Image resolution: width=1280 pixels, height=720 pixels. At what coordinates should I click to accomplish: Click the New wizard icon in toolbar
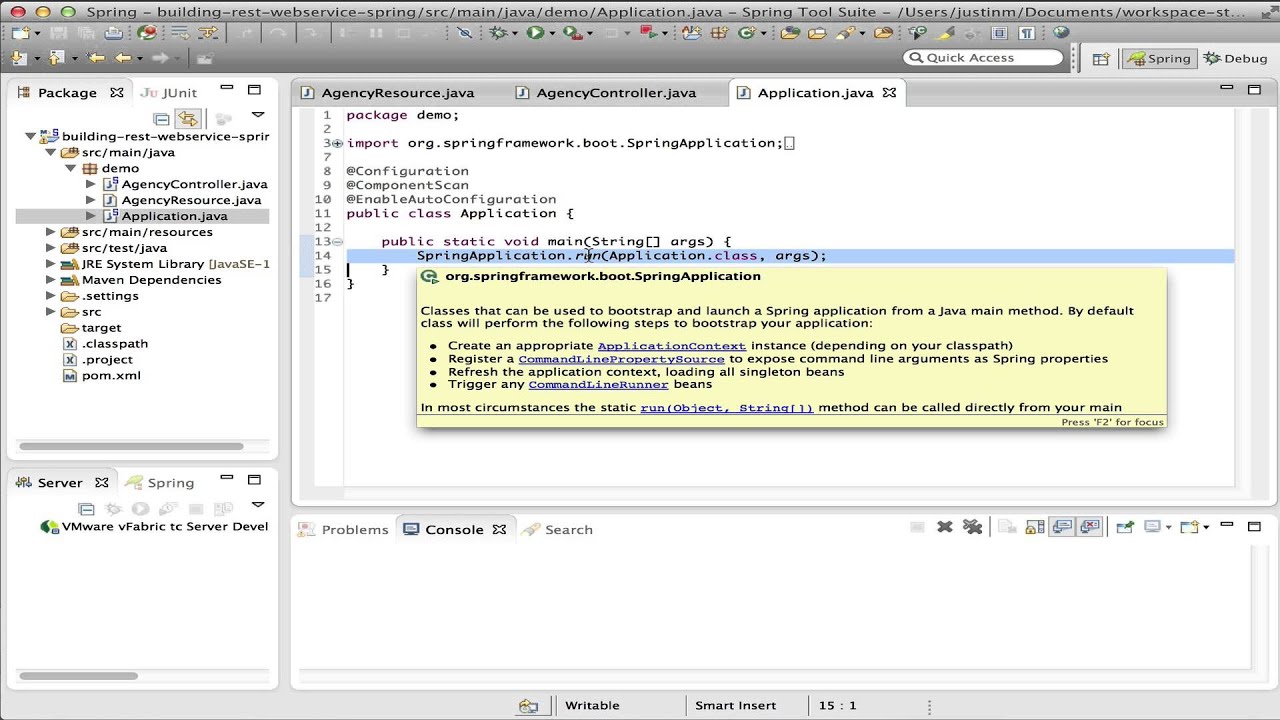click(20, 33)
